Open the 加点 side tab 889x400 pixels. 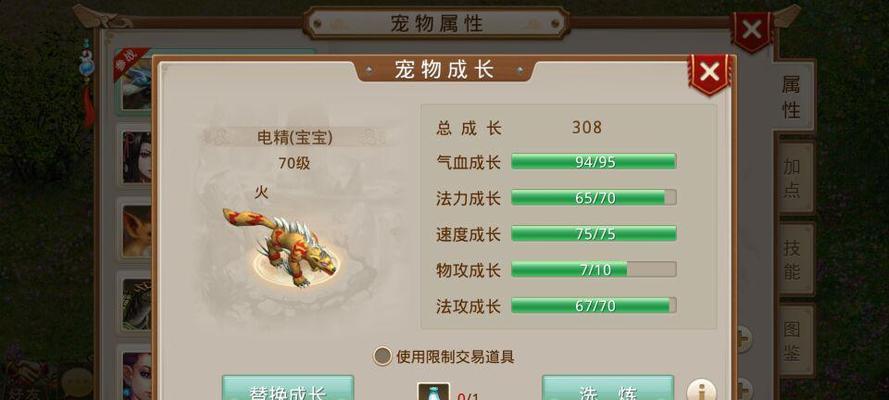[x=791, y=177]
